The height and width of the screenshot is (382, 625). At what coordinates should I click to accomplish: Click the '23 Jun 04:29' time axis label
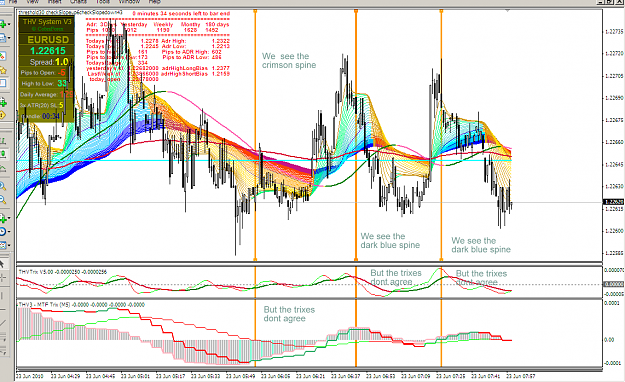[x=66, y=376]
